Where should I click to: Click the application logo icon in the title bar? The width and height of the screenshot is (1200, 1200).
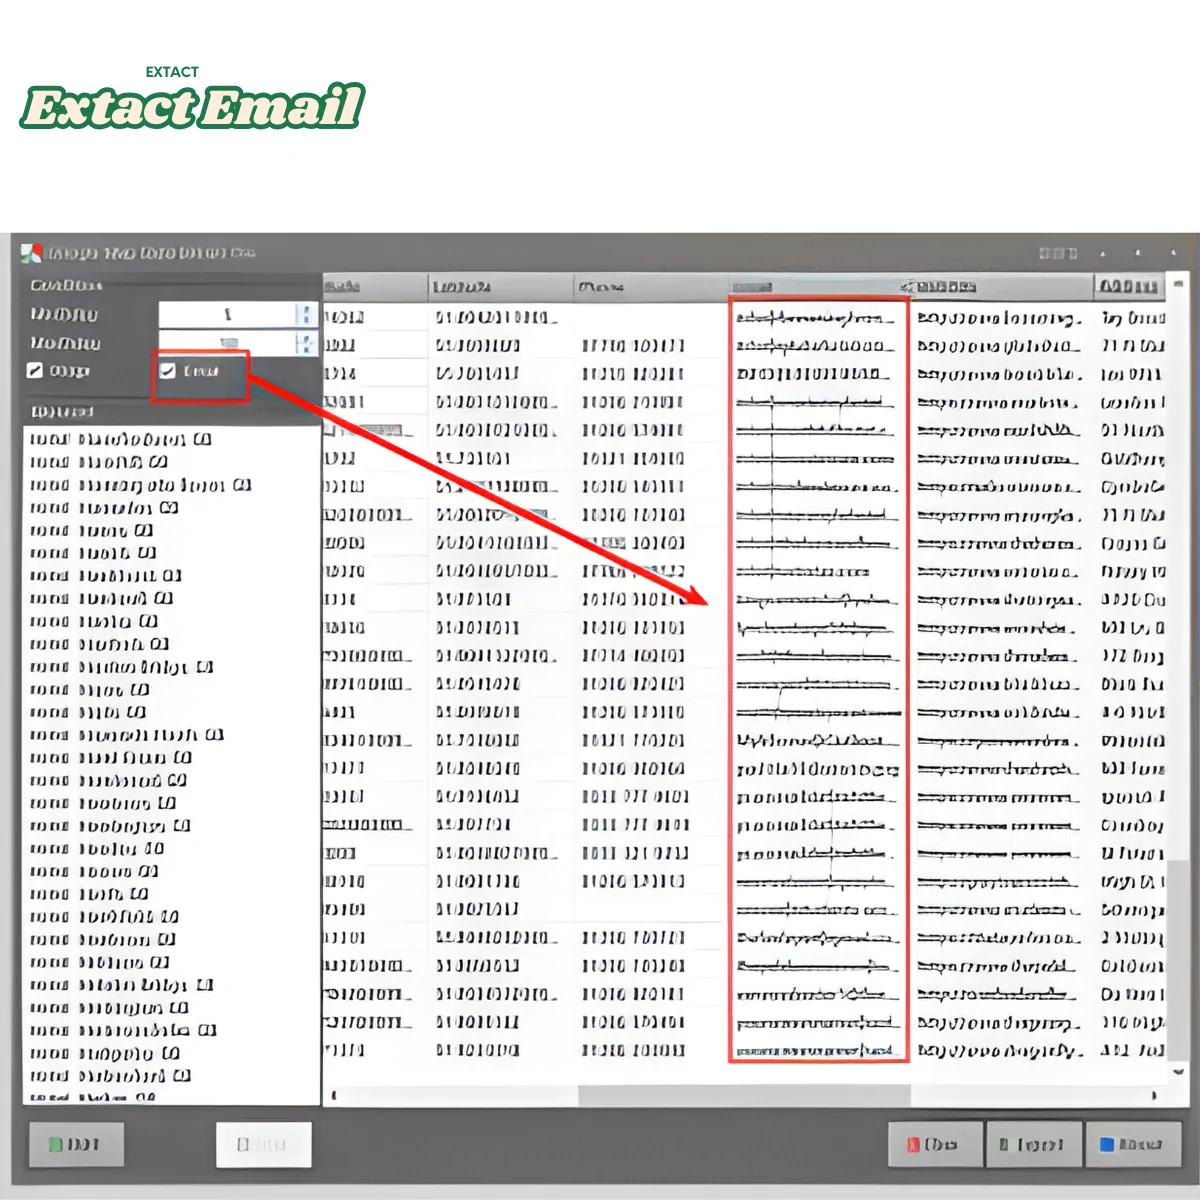click(31, 252)
